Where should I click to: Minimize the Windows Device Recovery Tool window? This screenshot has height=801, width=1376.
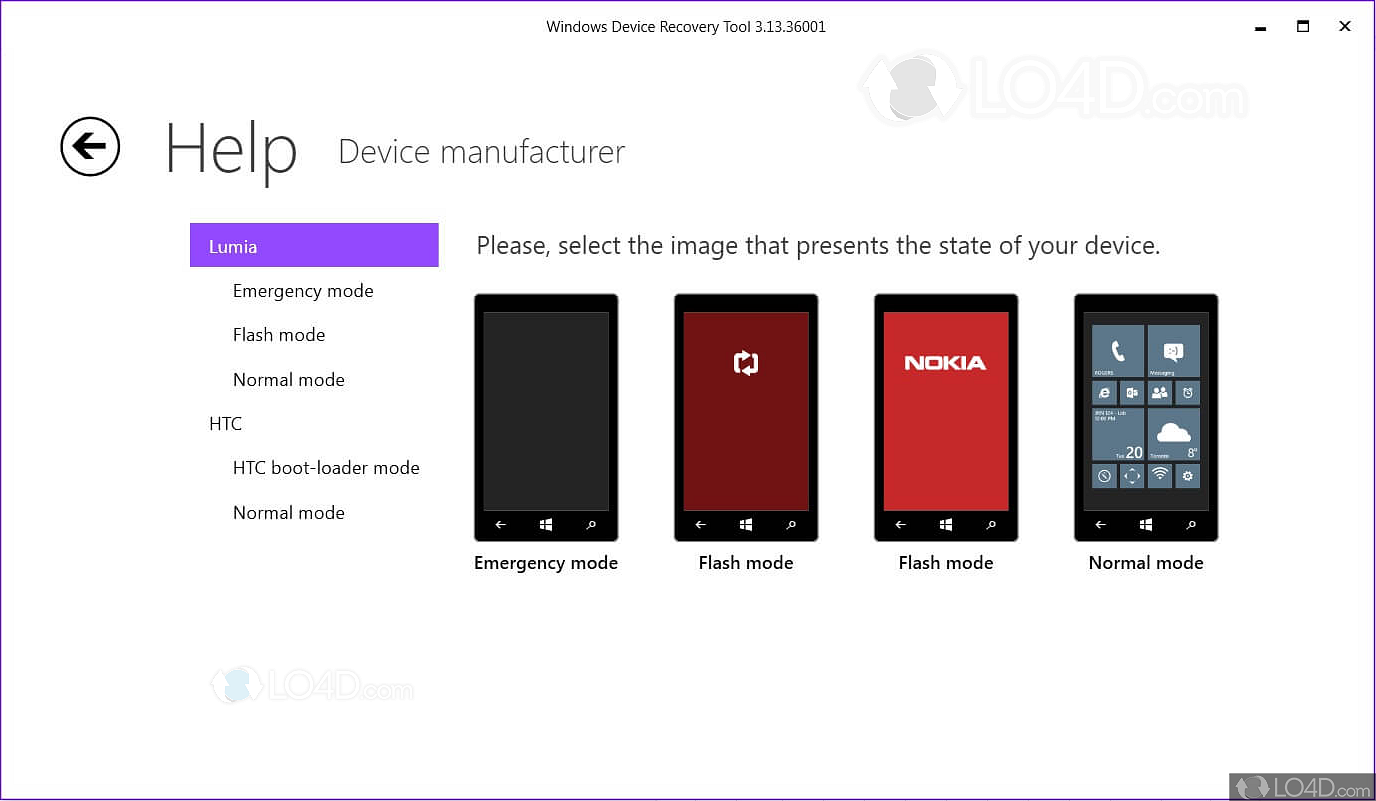[x=1260, y=27]
